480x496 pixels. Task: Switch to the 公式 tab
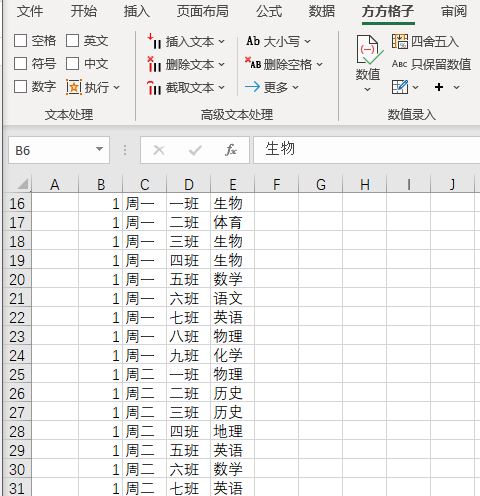tap(269, 12)
